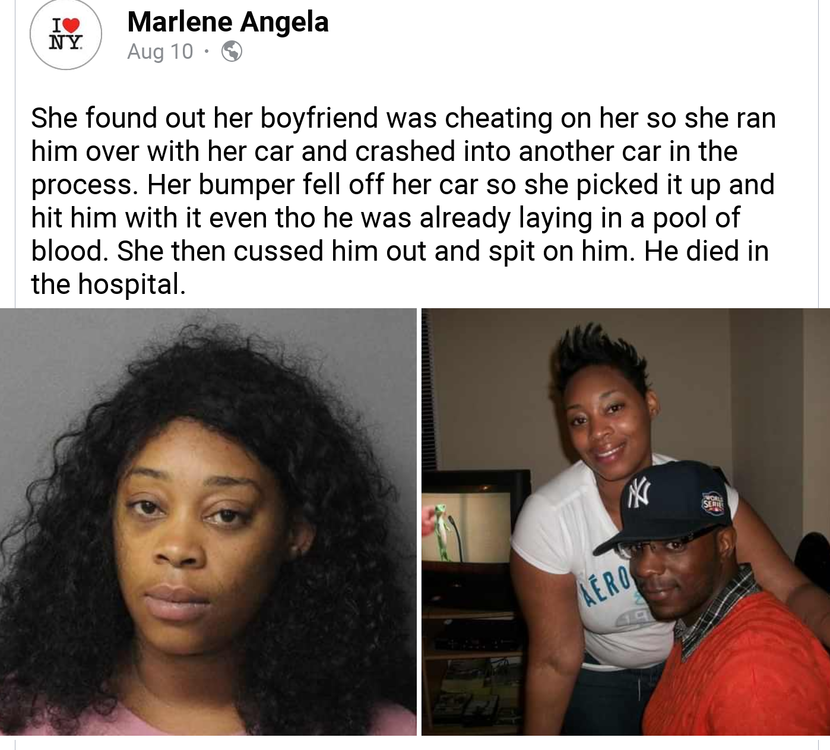Open the I Love NY profile picture

[66, 35]
